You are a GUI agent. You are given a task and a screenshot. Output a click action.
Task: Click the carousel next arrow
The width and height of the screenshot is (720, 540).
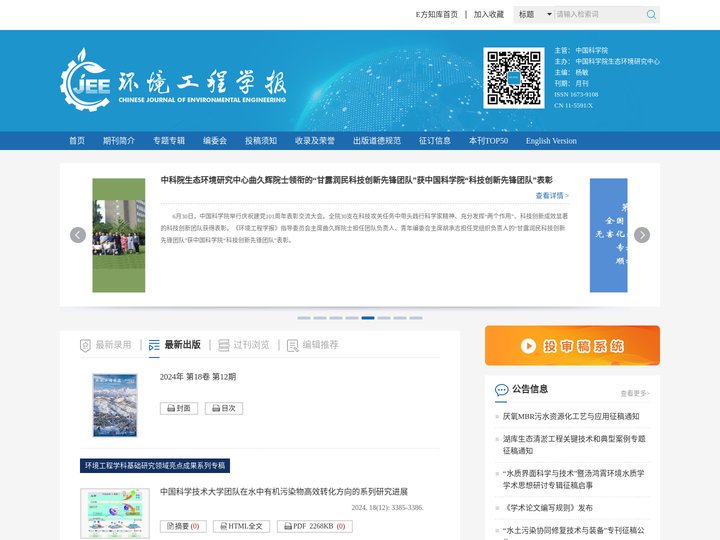(642, 235)
